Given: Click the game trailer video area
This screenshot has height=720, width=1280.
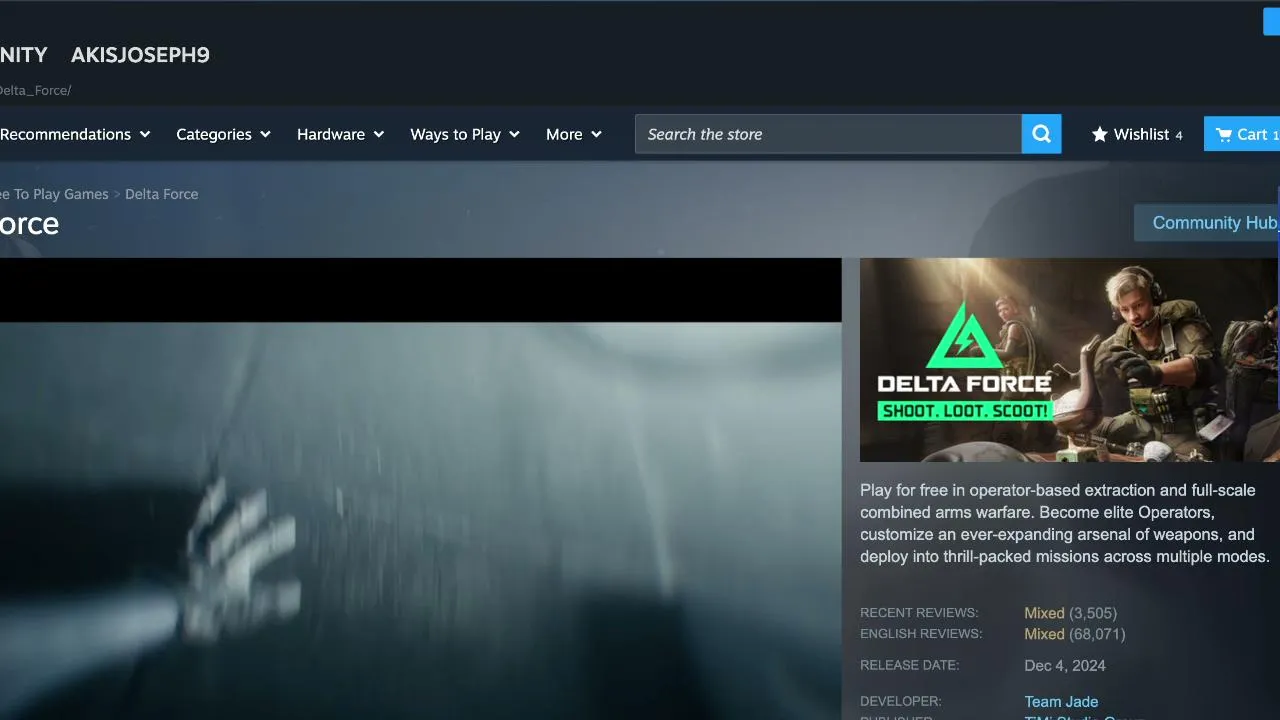Looking at the screenshot, I should [x=420, y=489].
